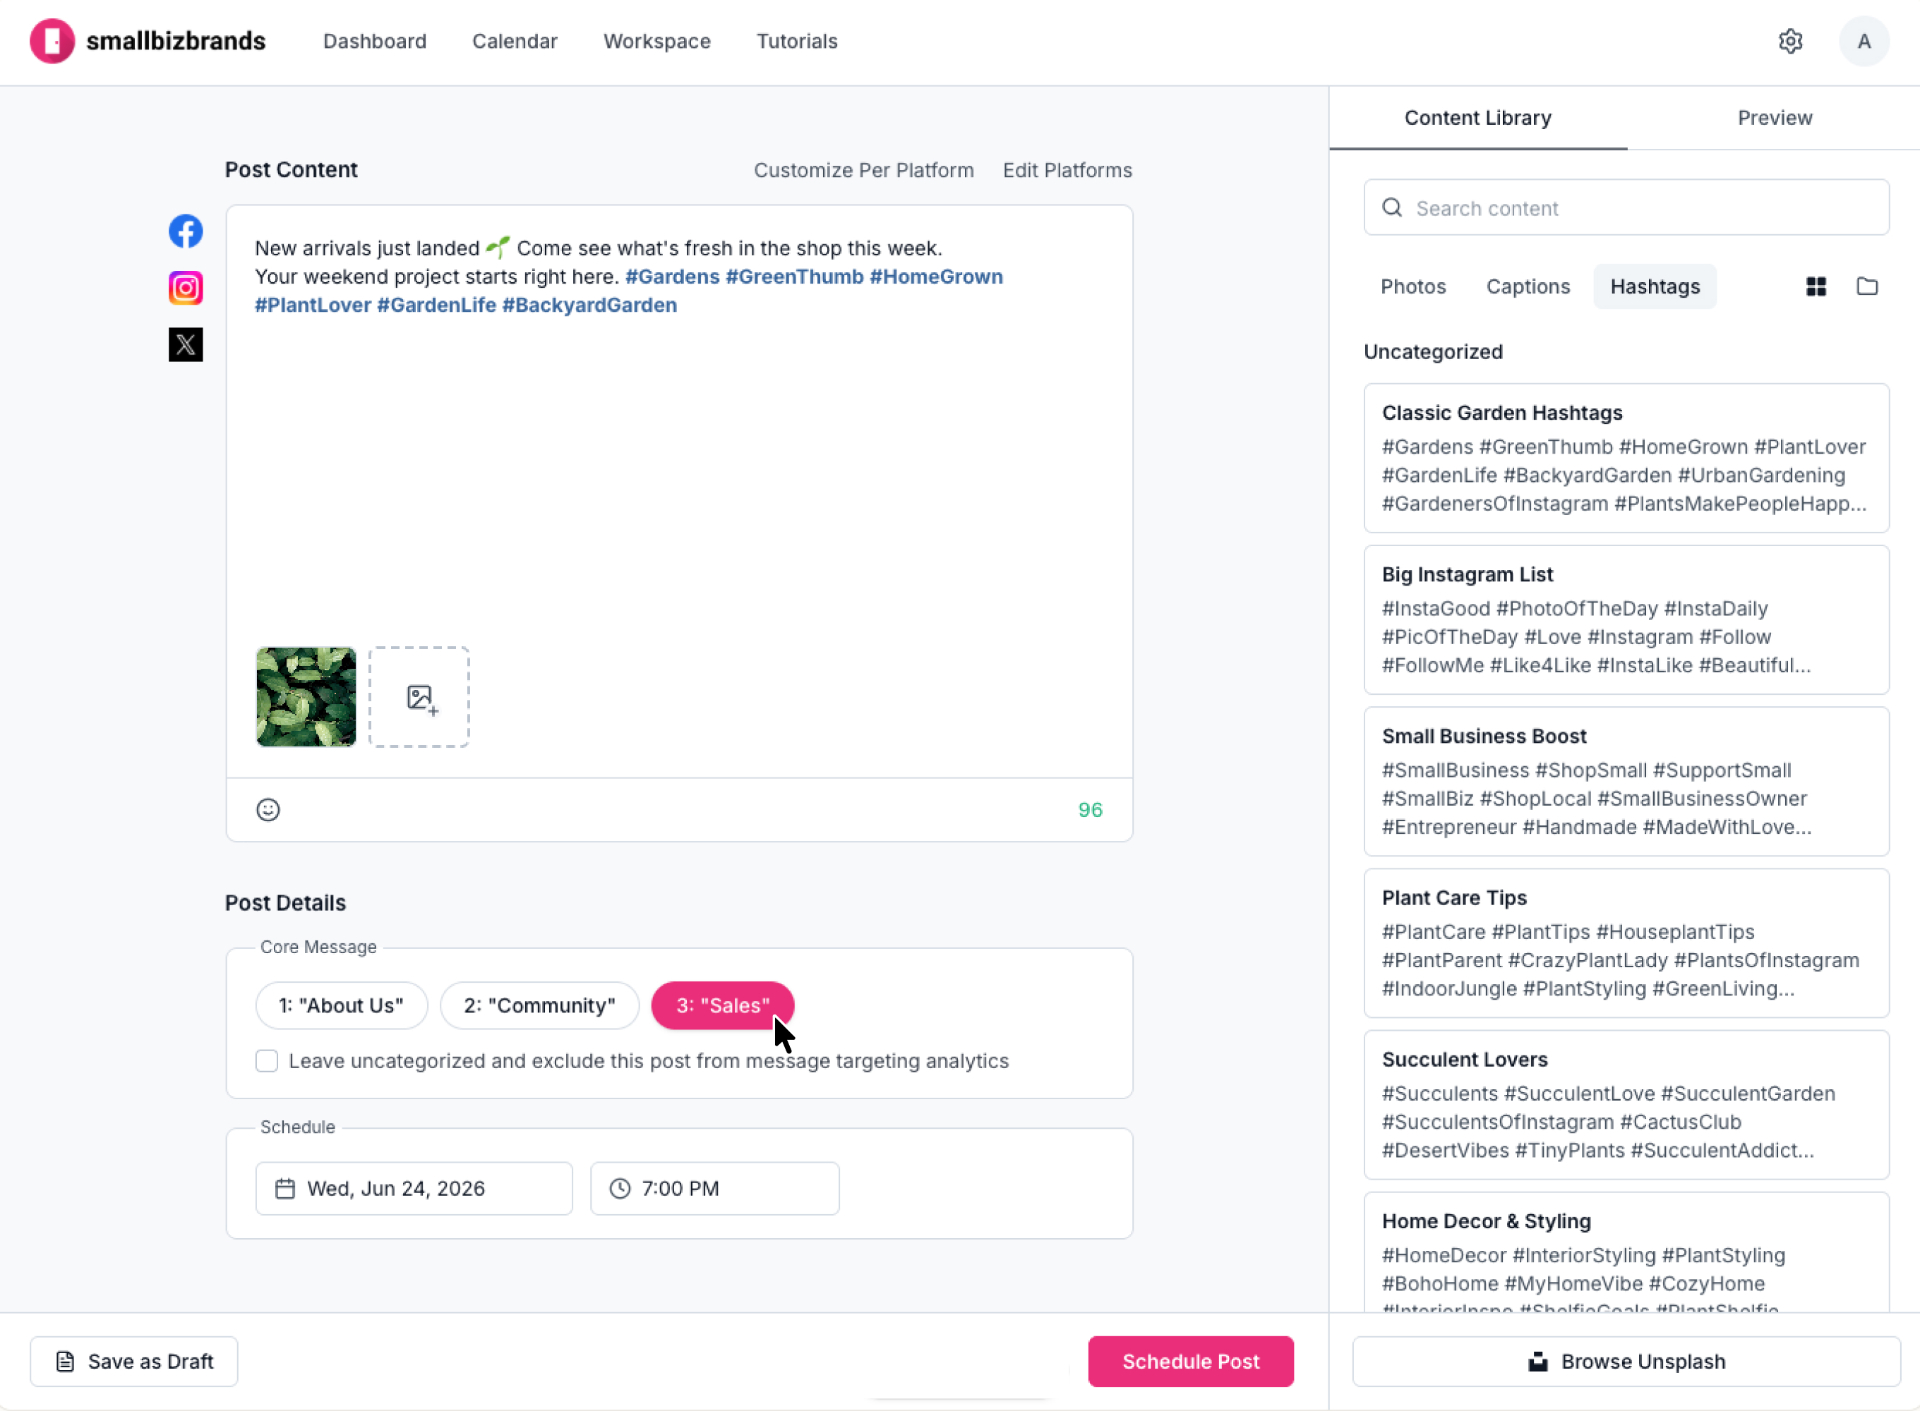The width and height of the screenshot is (1920, 1411).
Task: Go to Dashboard in top navigation
Action: coord(374,41)
